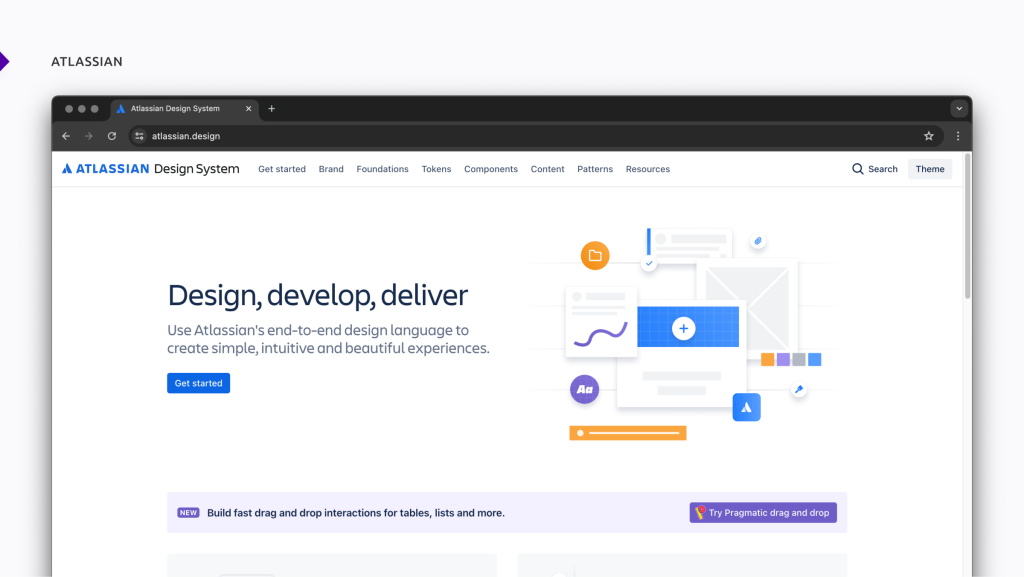Click the Atlassian Design System logo
The width and height of the screenshot is (1024, 577).
(150, 168)
